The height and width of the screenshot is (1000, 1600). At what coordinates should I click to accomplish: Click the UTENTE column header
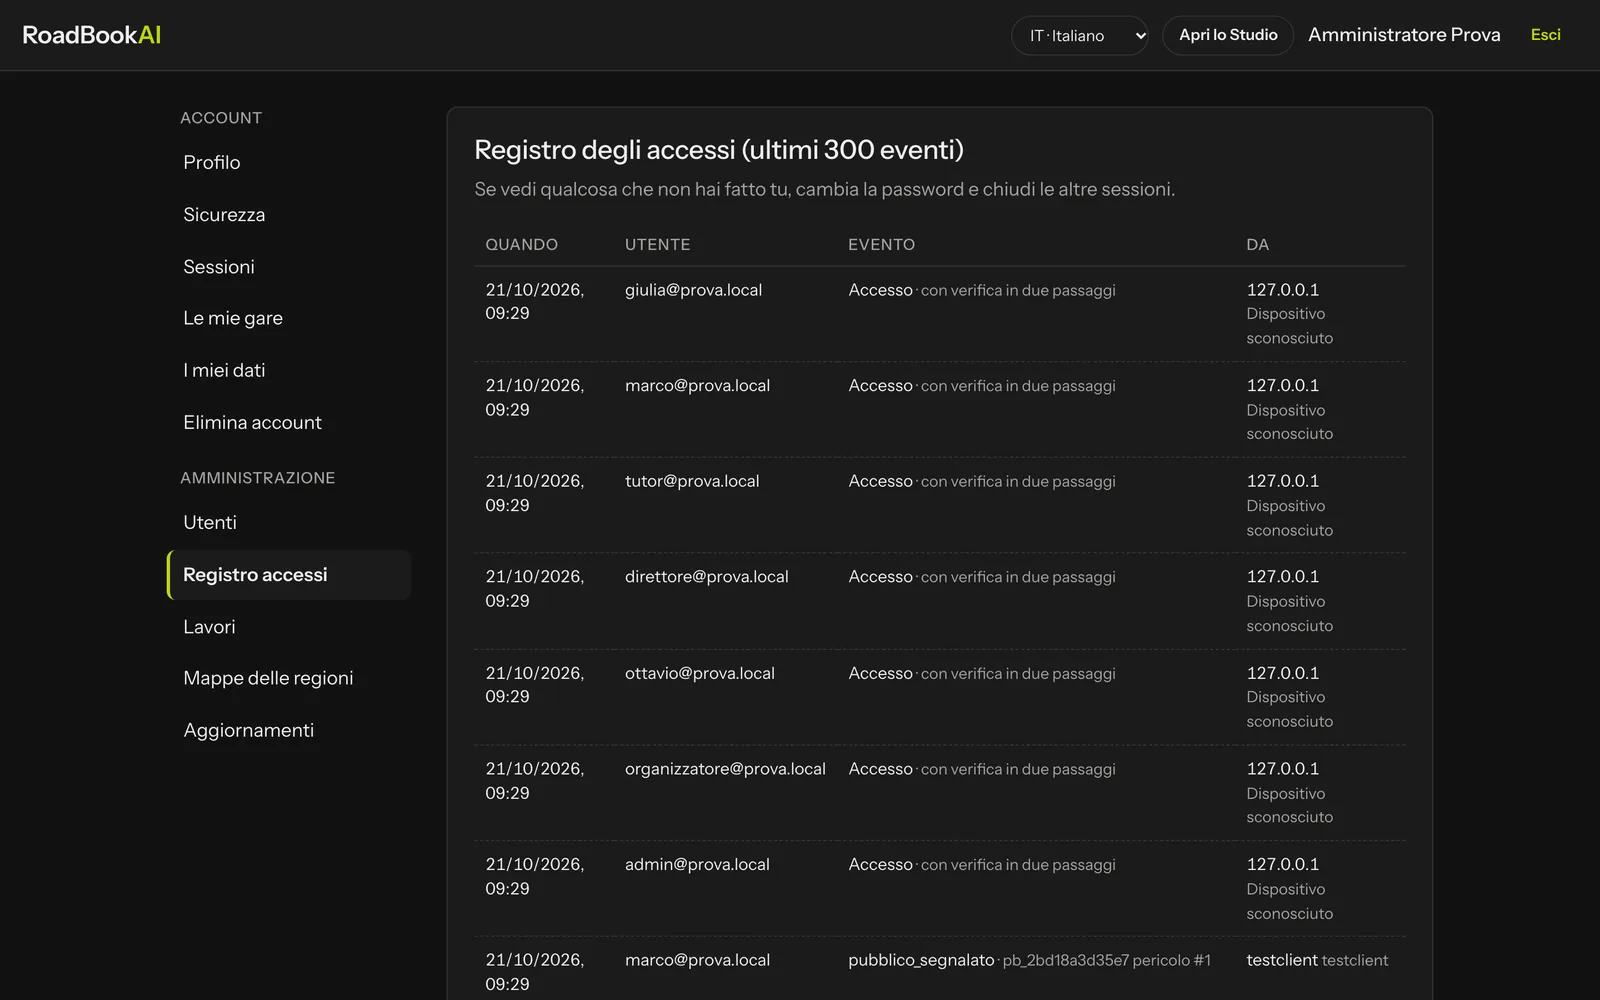click(657, 245)
